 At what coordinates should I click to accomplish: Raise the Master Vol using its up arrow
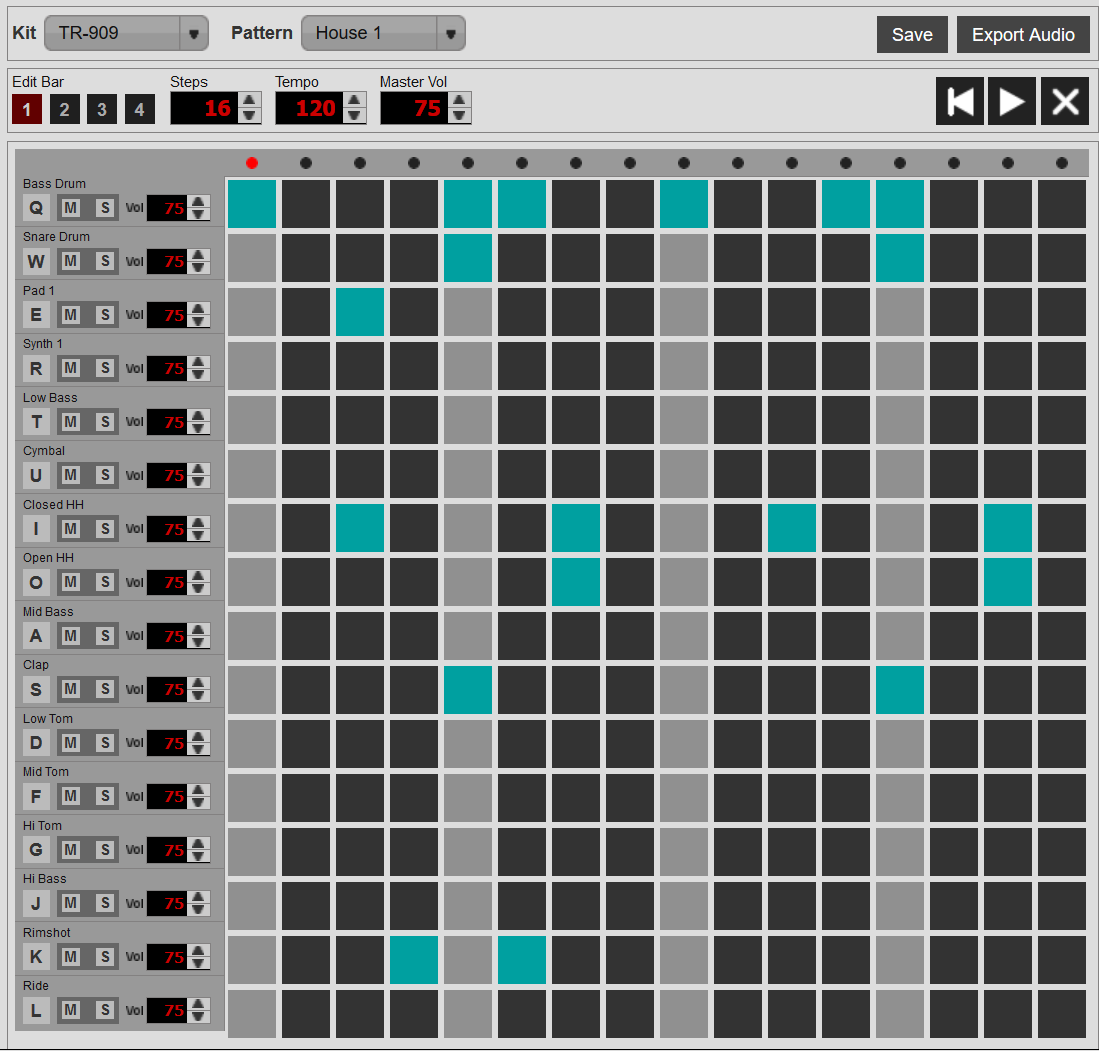[459, 101]
